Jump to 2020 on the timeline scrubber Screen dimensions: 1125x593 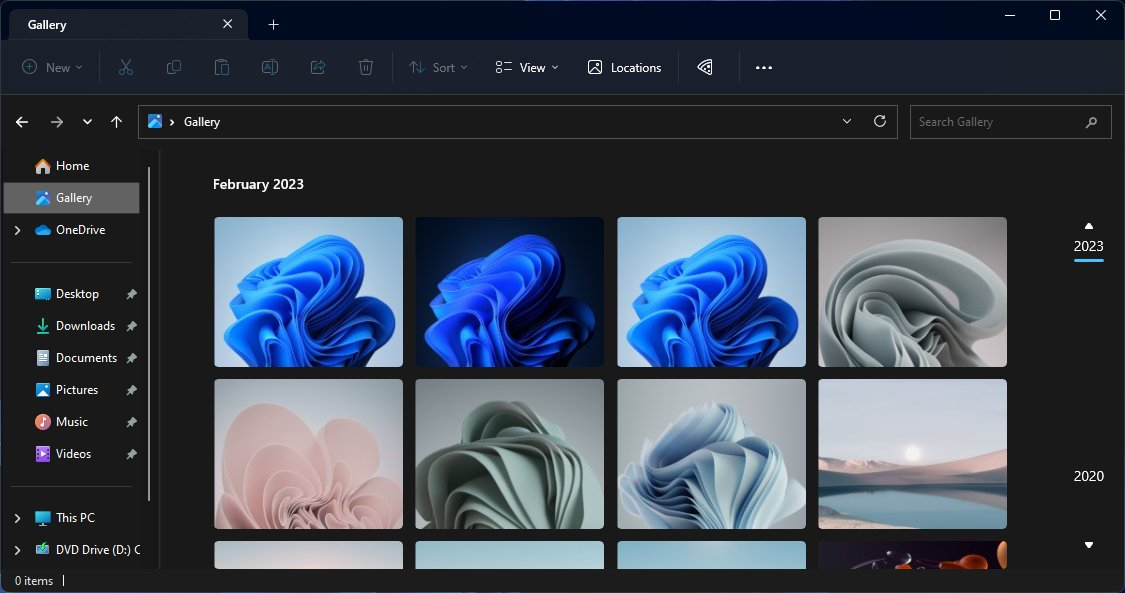click(1088, 476)
